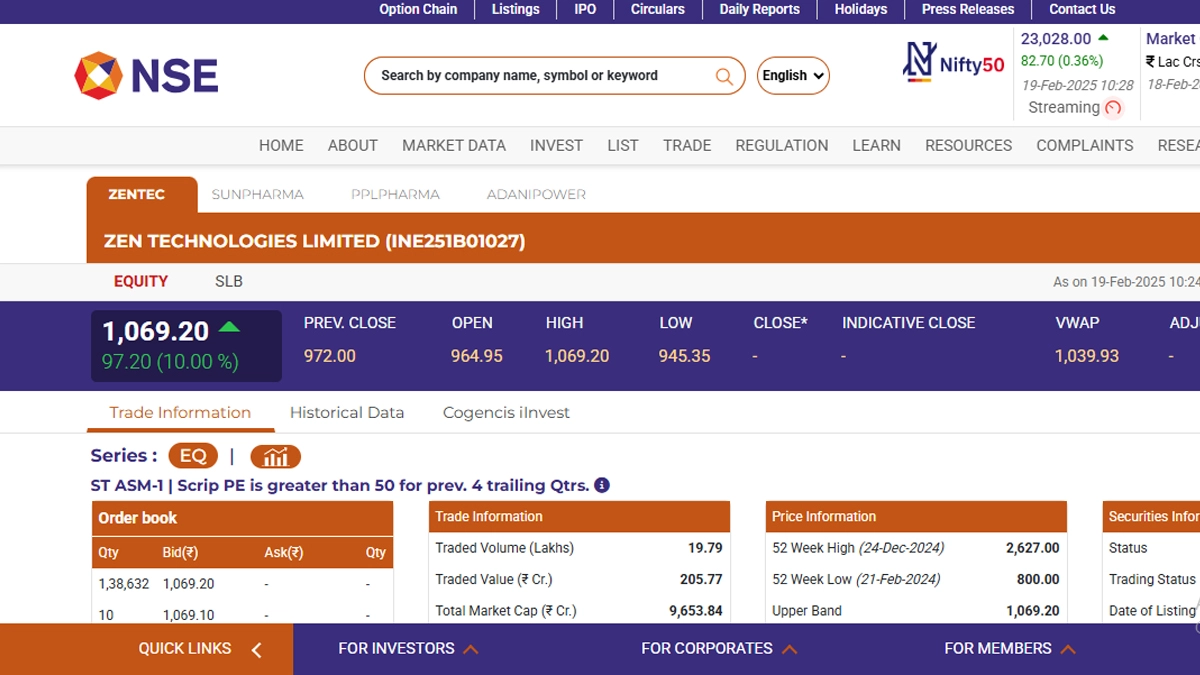The height and width of the screenshot is (675, 1200).
Task: Click the Nifty50 logo
Action: 953,62
